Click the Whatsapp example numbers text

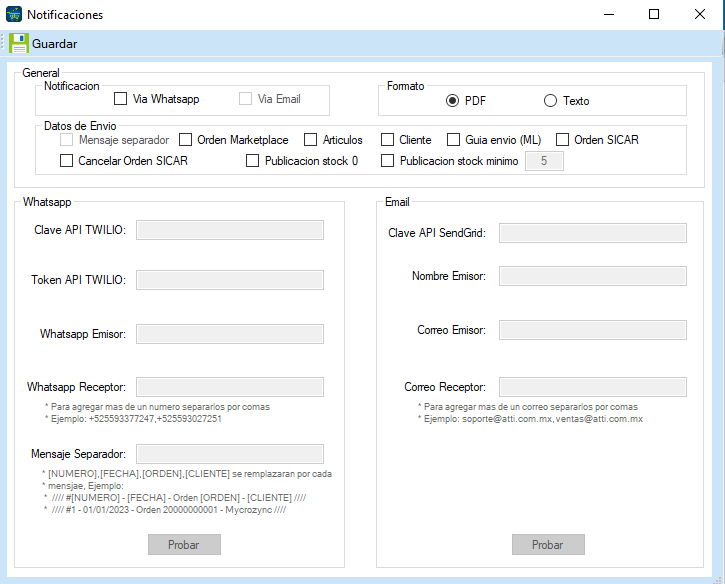(133, 419)
